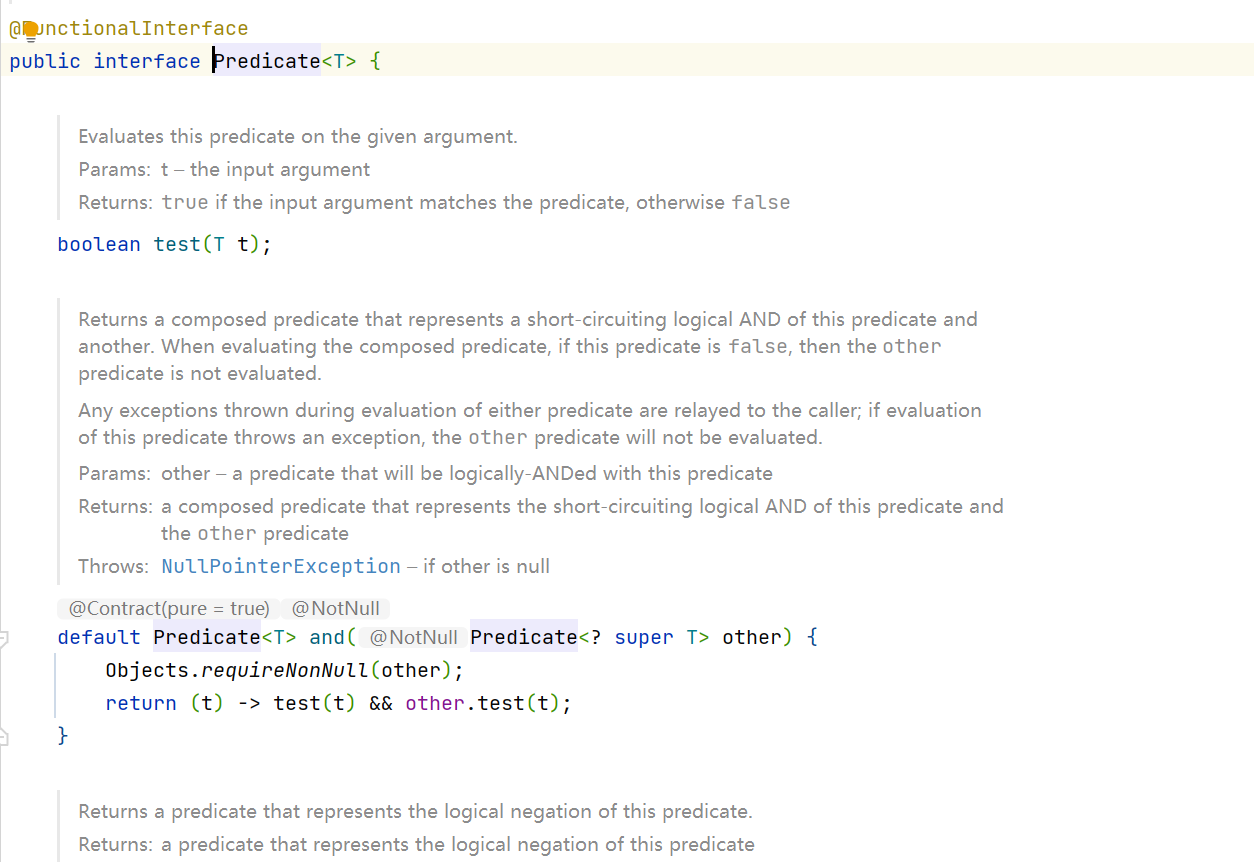Click the interface keyword
Screen dimensions: 1254x862
(147, 61)
